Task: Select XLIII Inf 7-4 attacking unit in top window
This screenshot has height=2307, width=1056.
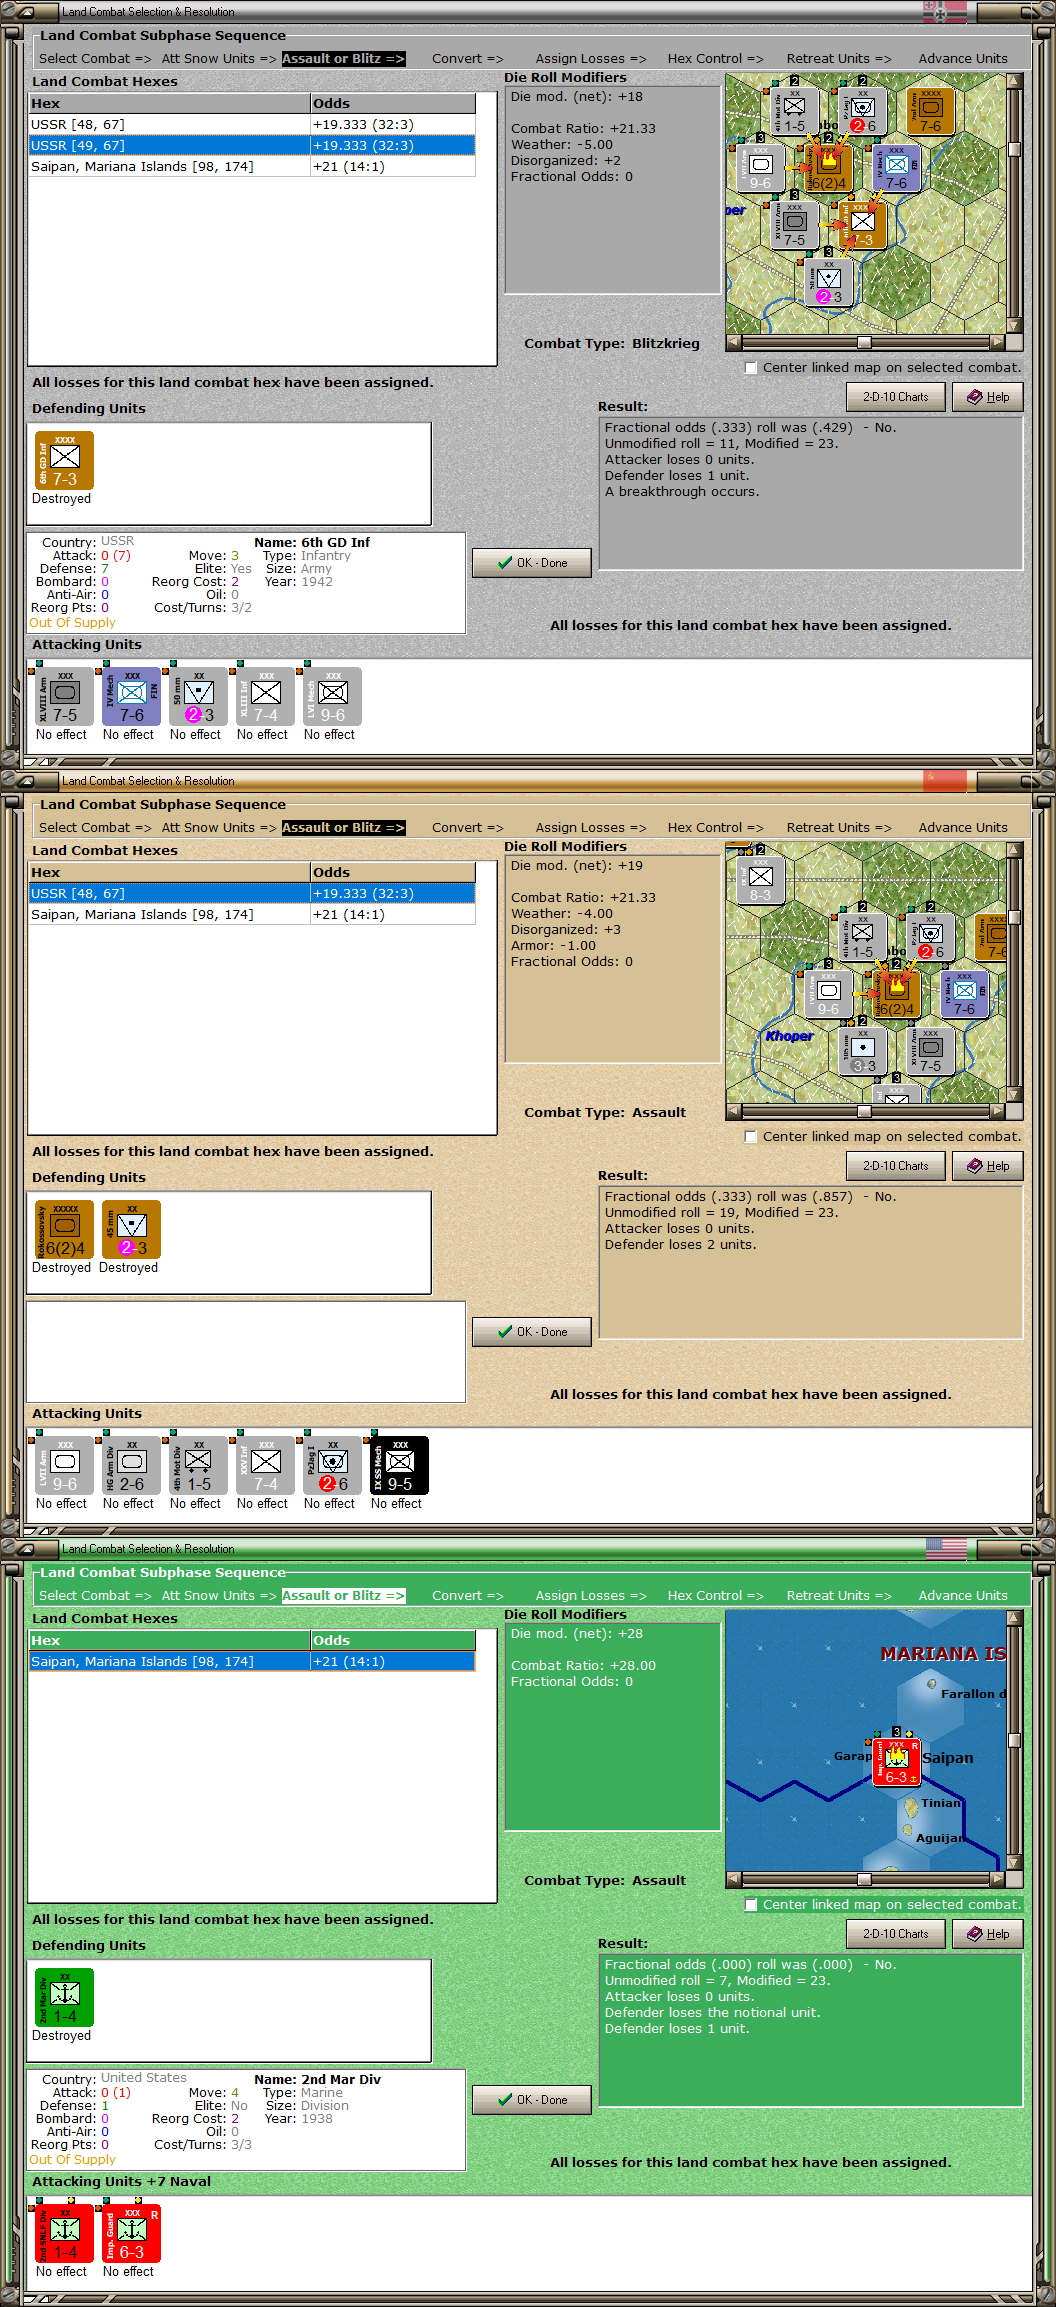Action: [x=265, y=696]
